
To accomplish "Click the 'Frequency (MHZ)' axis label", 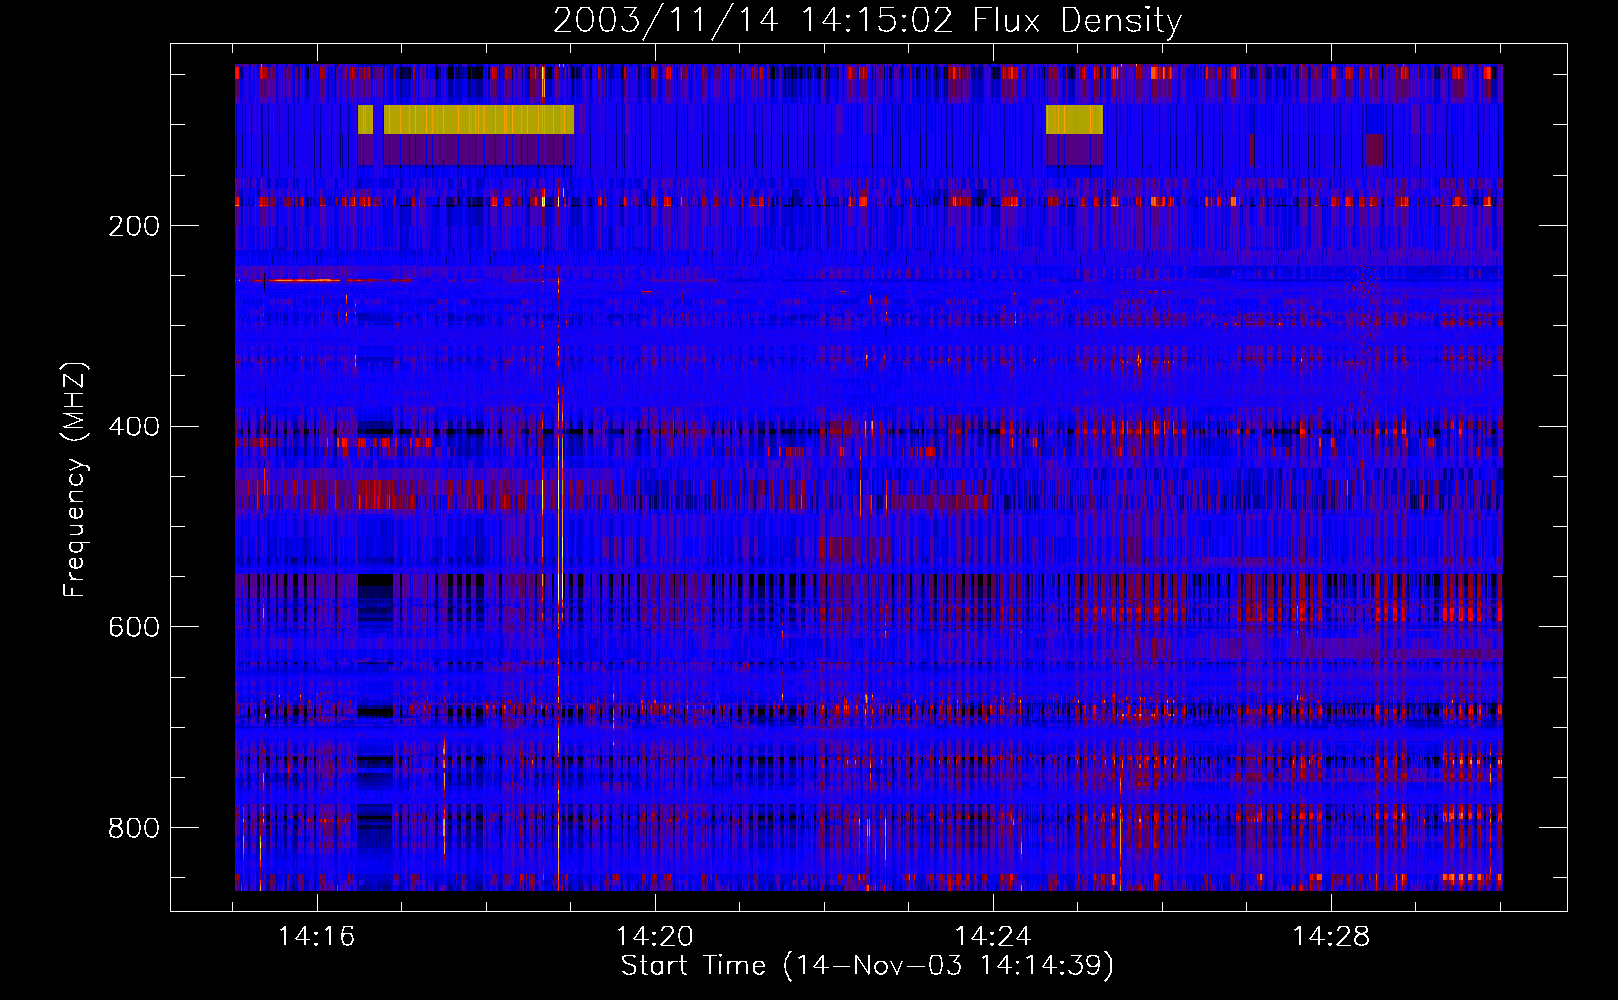I will click(x=75, y=480).
